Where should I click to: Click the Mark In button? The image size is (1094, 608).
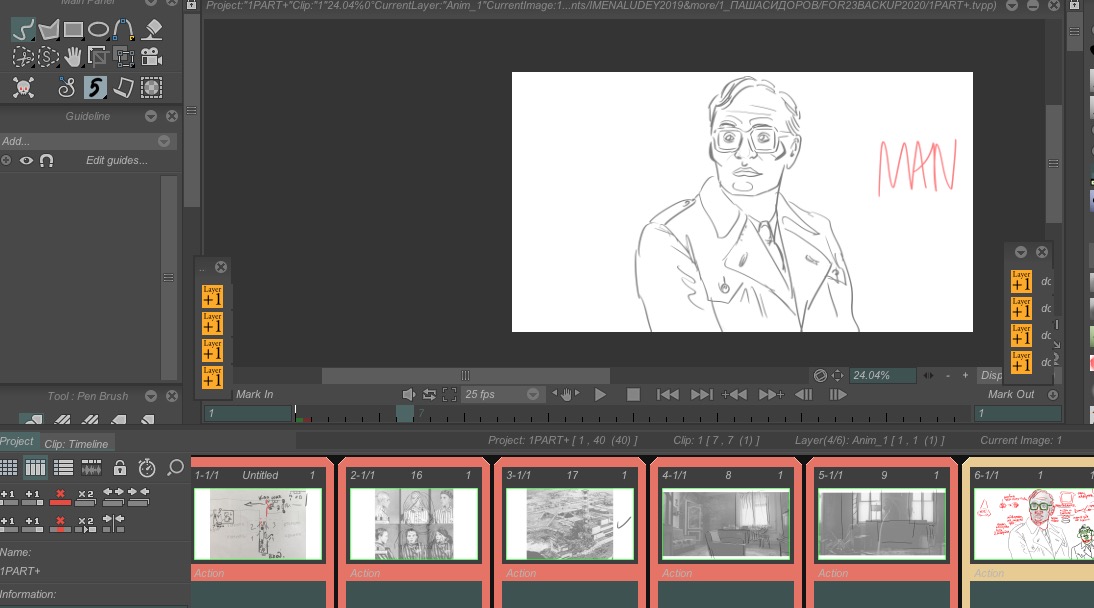click(x=254, y=394)
